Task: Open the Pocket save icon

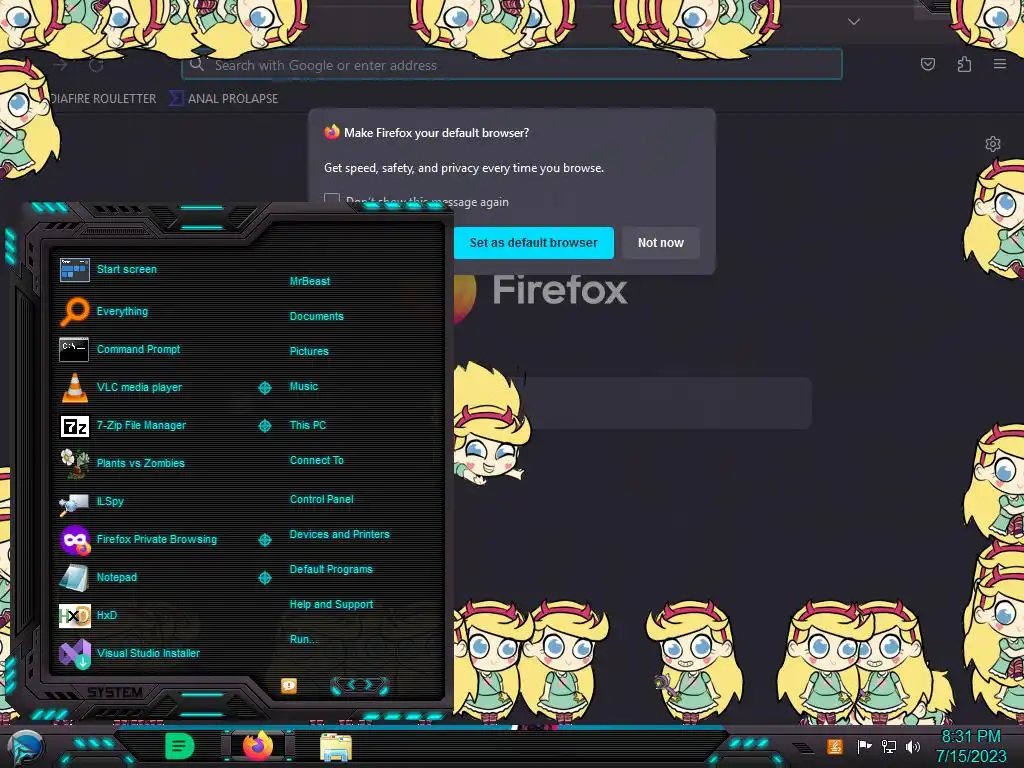Action: [x=927, y=64]
